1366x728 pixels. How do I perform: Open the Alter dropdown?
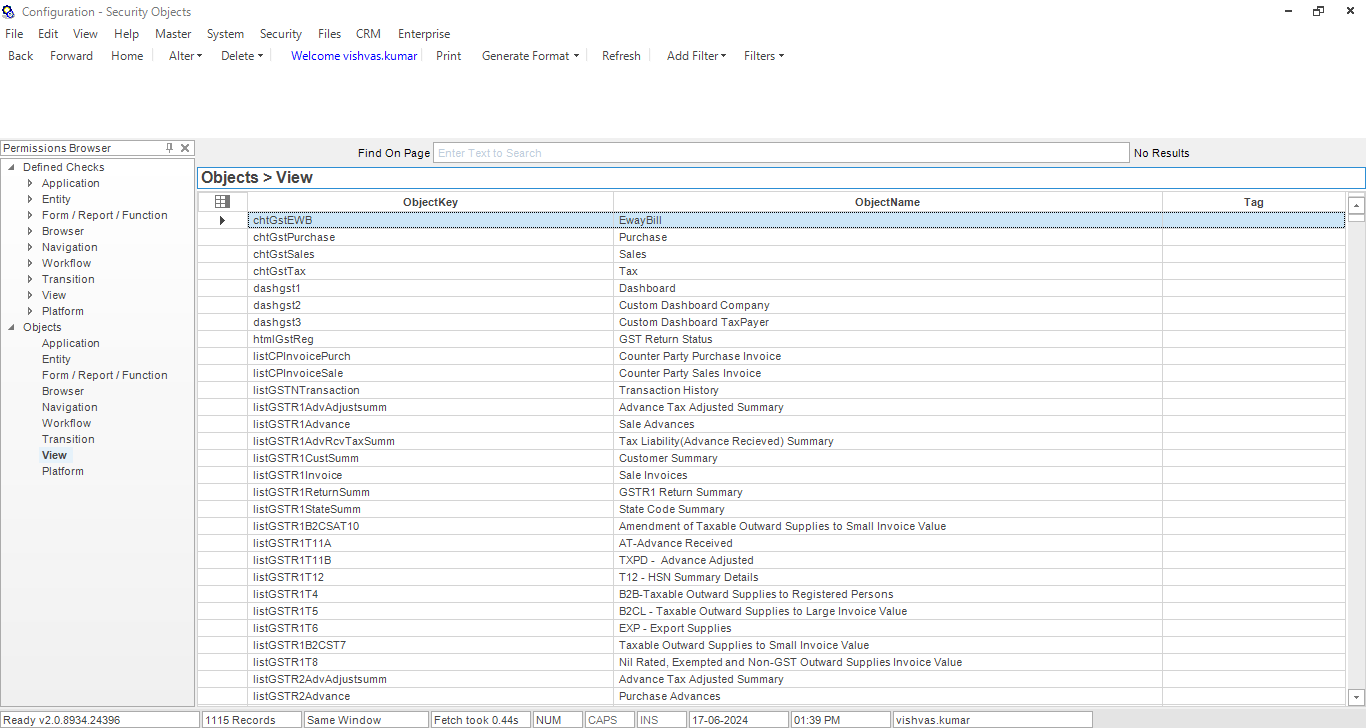pyautogui.click(x=185, y=56)
